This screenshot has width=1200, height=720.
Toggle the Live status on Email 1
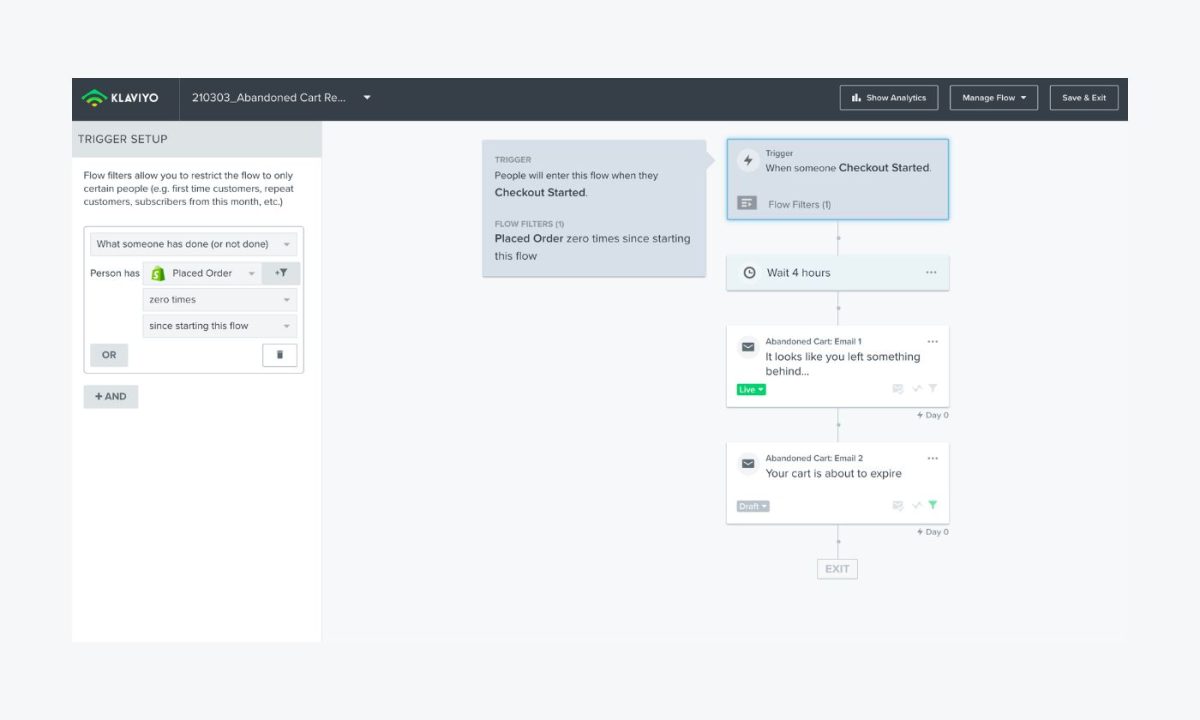pyautogui.click(x=750, y=389)
